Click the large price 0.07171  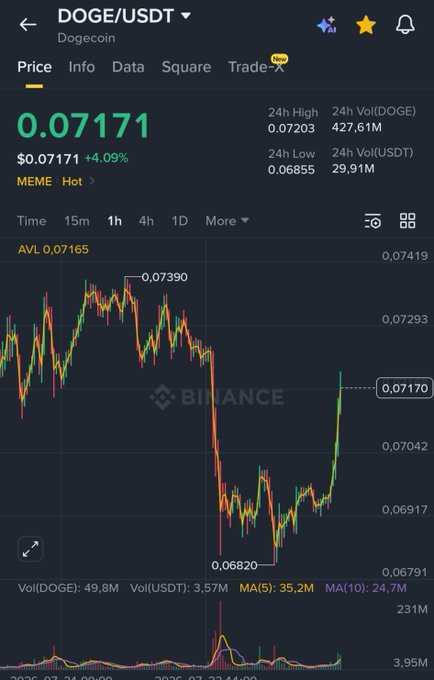click(x=83, y=126)
